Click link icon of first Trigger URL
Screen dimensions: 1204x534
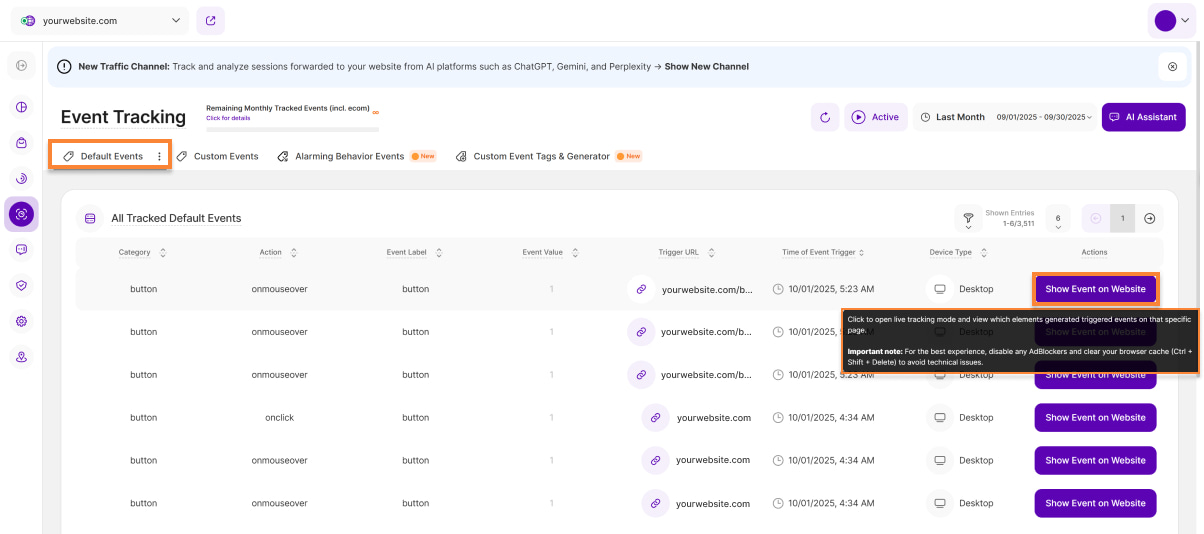(x=640, y=289)
